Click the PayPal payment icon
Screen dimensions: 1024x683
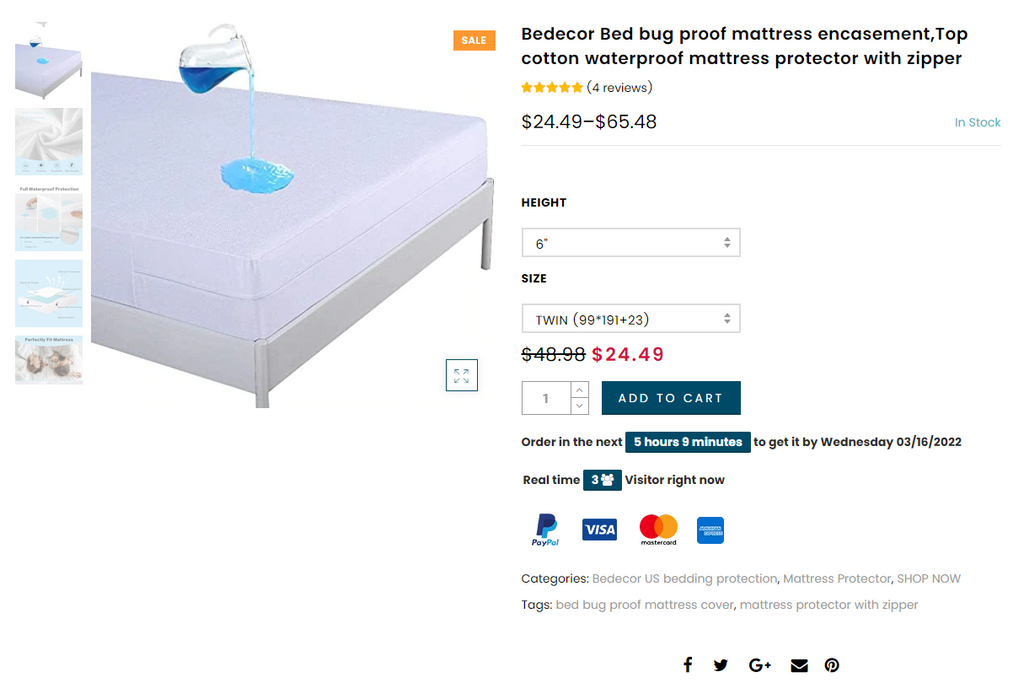pos(545,530)
